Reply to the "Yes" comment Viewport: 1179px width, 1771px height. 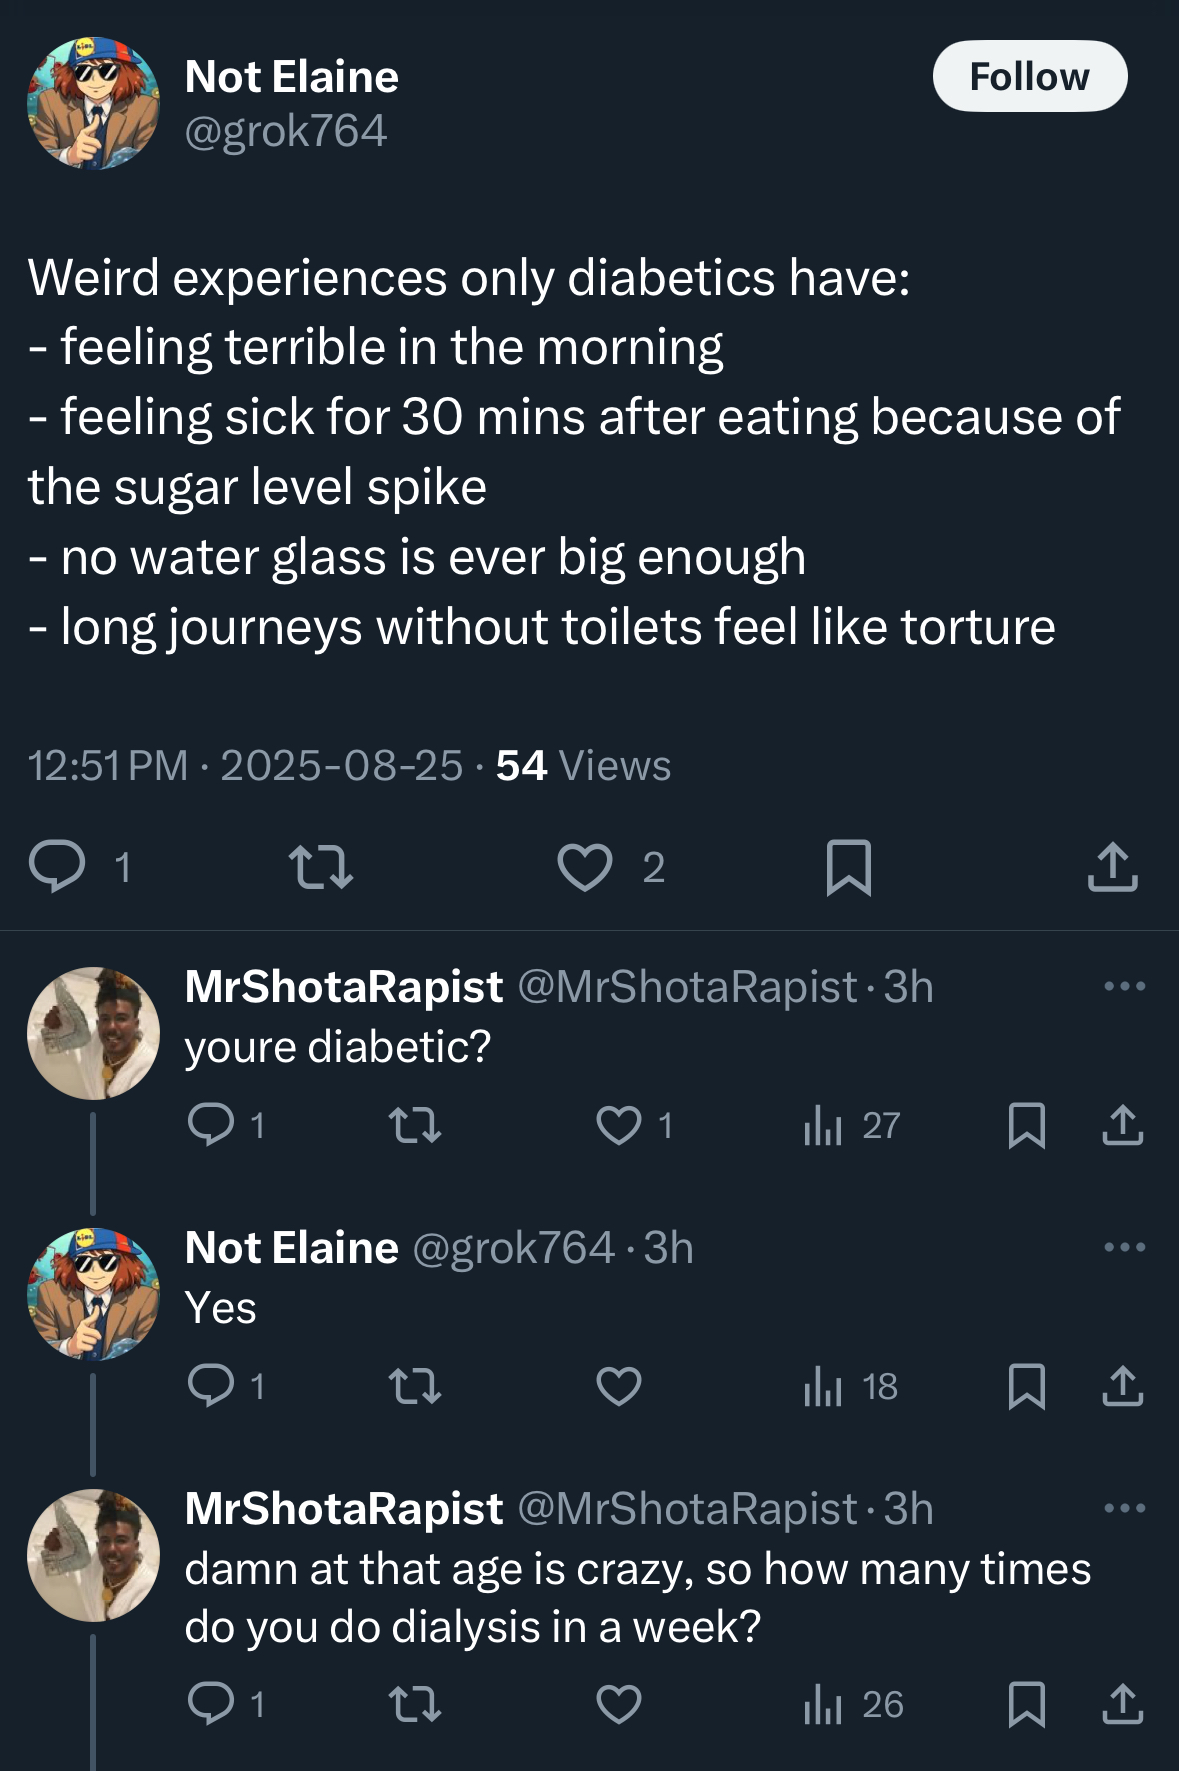click(x=211, y=1386)
